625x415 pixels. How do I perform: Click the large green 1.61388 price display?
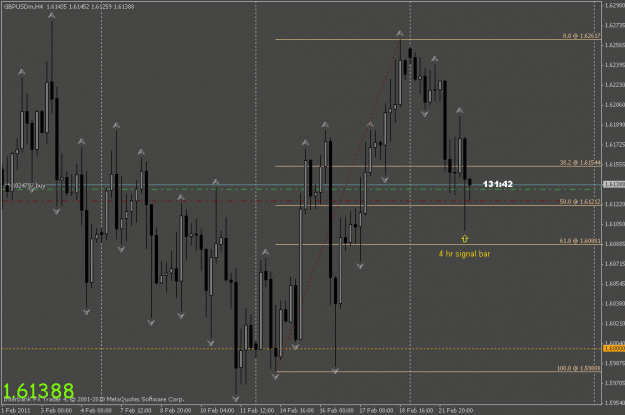39,391
